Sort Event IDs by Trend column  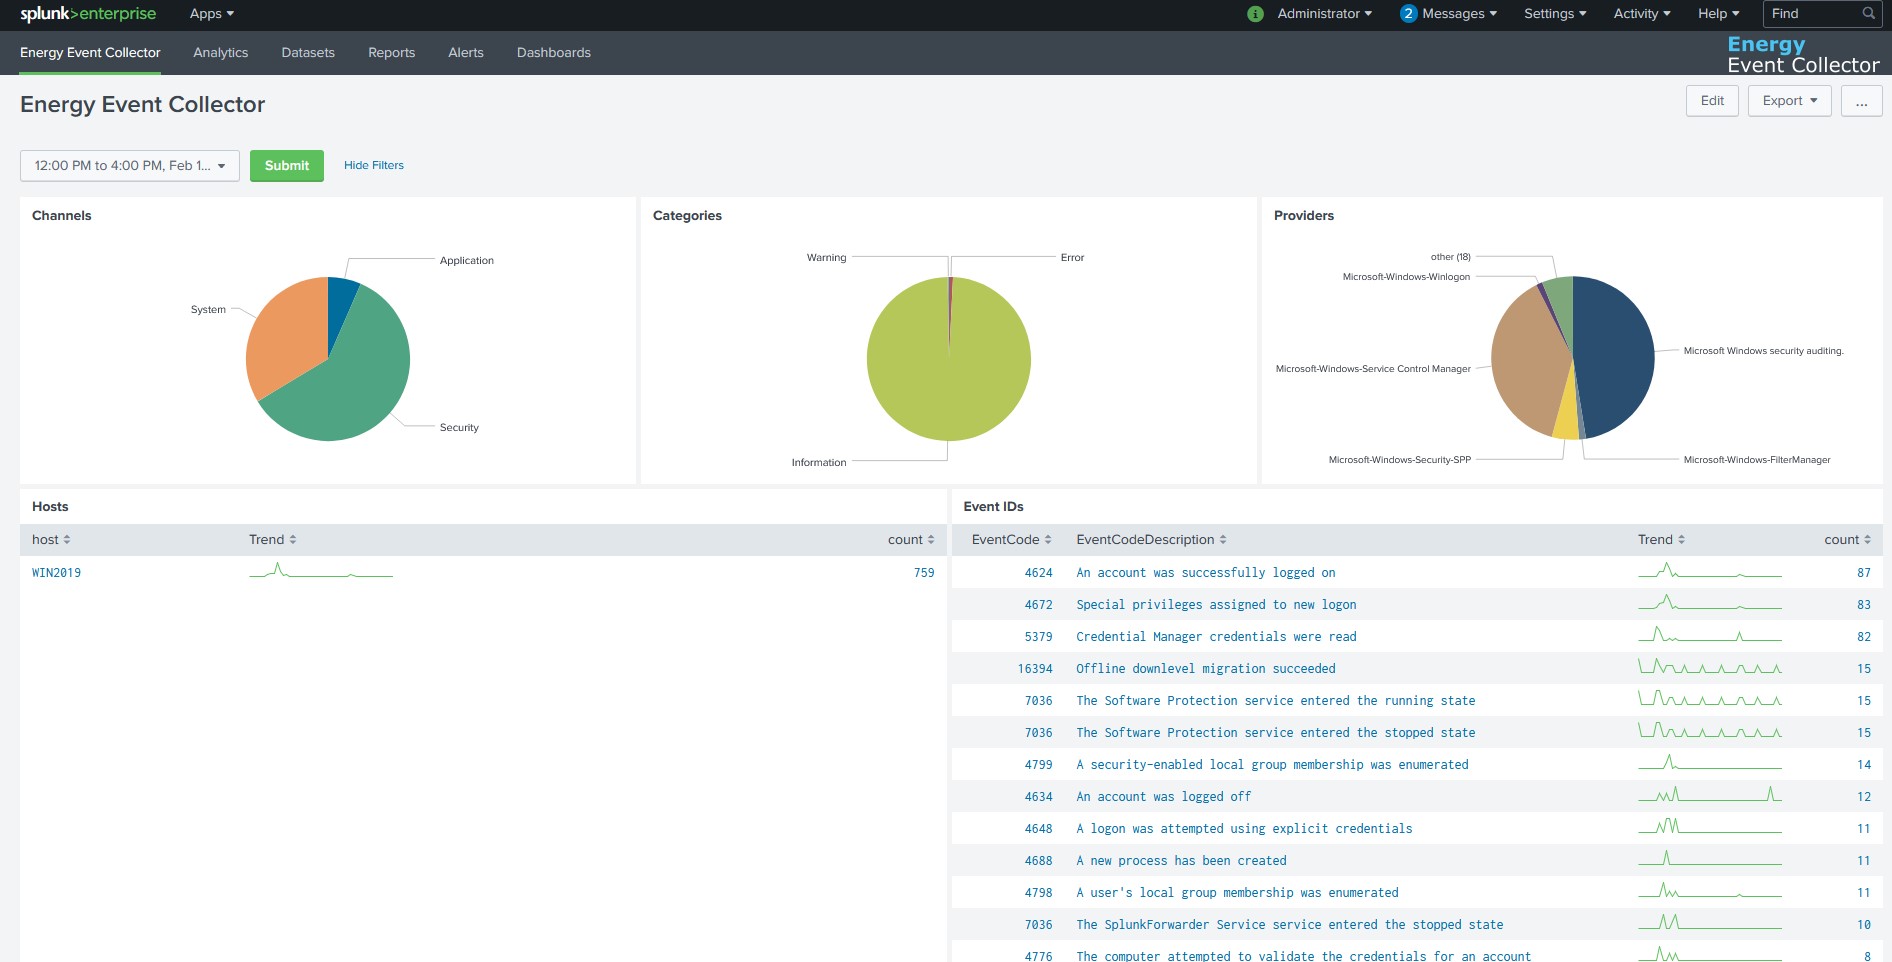pos(1661,540)
